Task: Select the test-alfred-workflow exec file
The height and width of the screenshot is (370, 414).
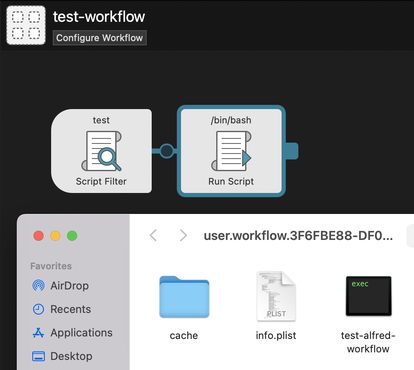Action: pyautogui.click(x=368, y=296)
